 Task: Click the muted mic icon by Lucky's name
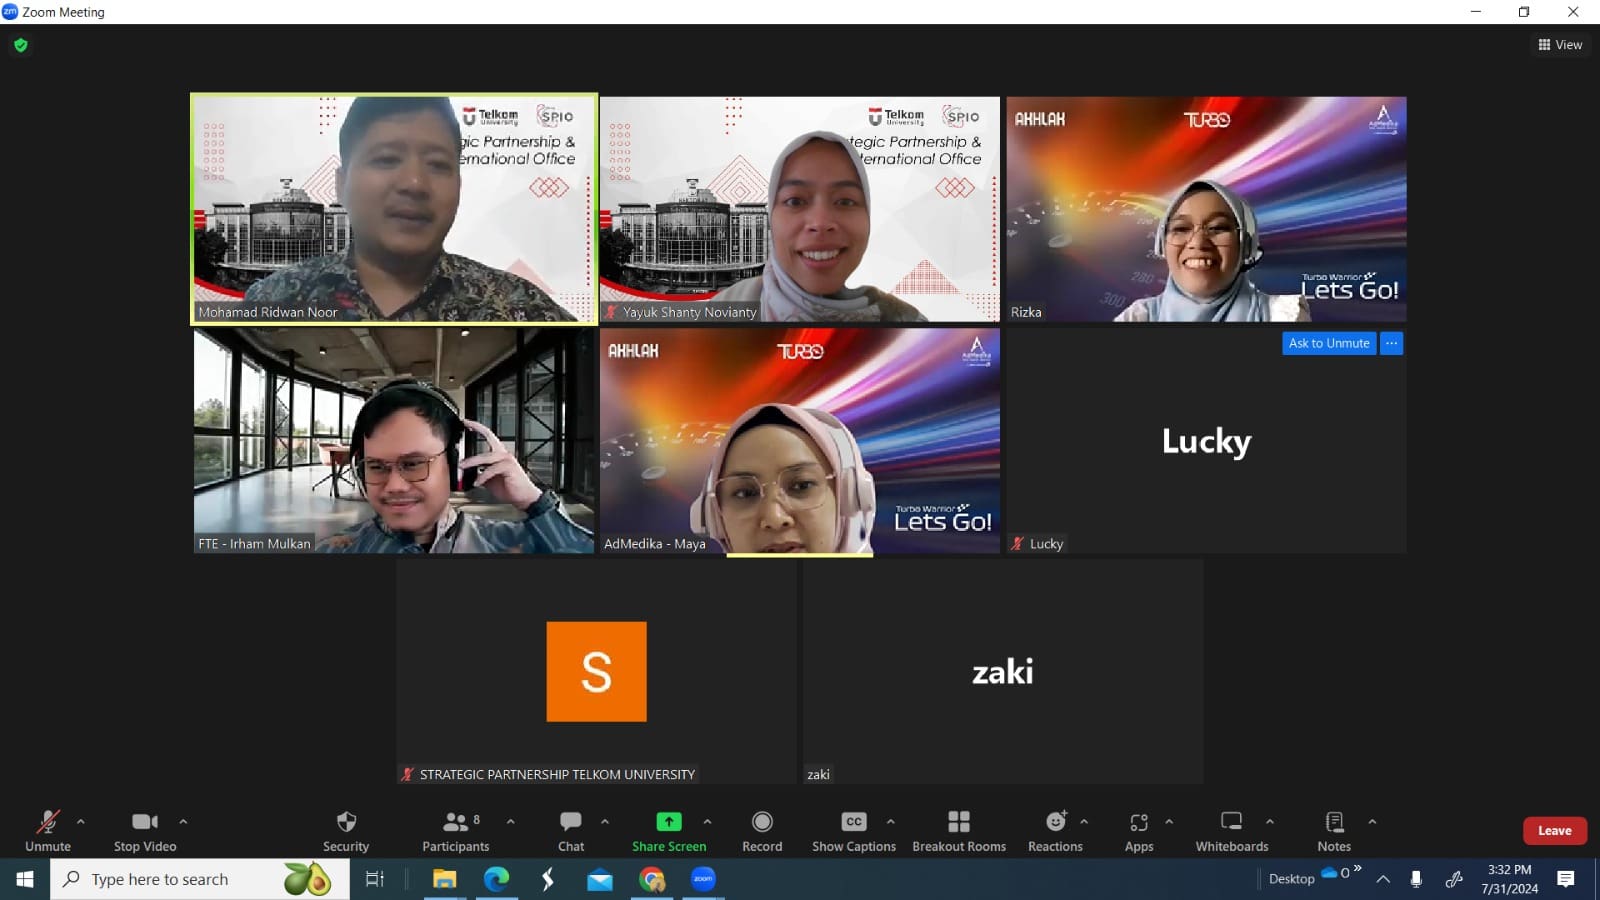point(1018,544)
